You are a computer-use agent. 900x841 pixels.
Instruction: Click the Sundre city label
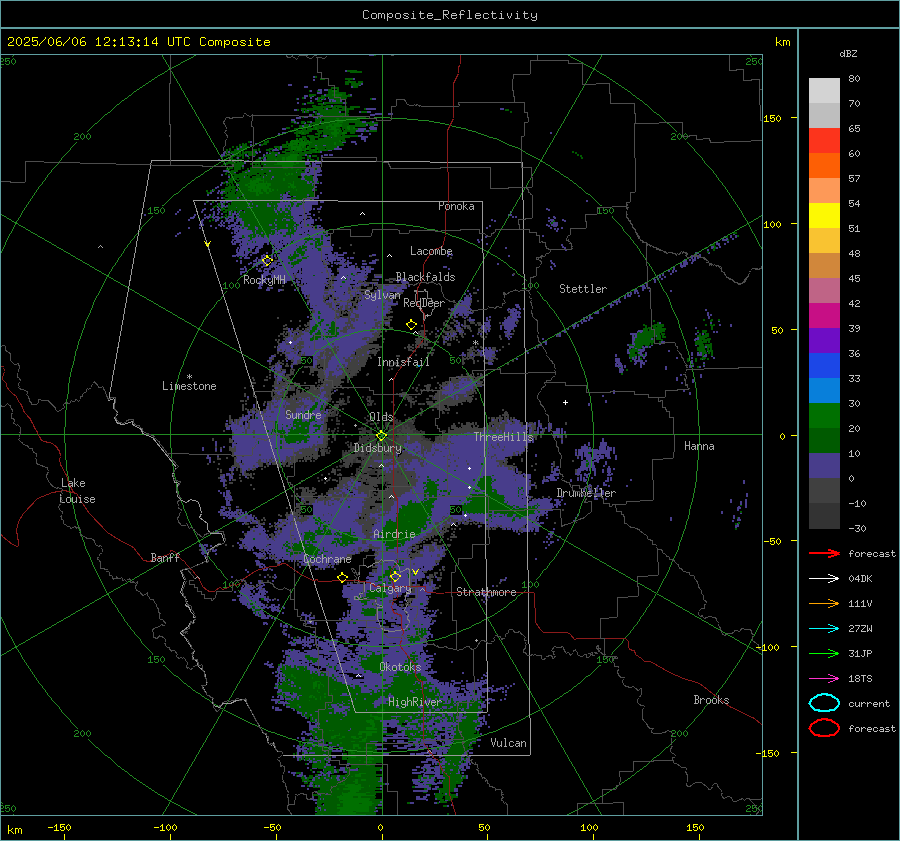[x=303, y=414]
